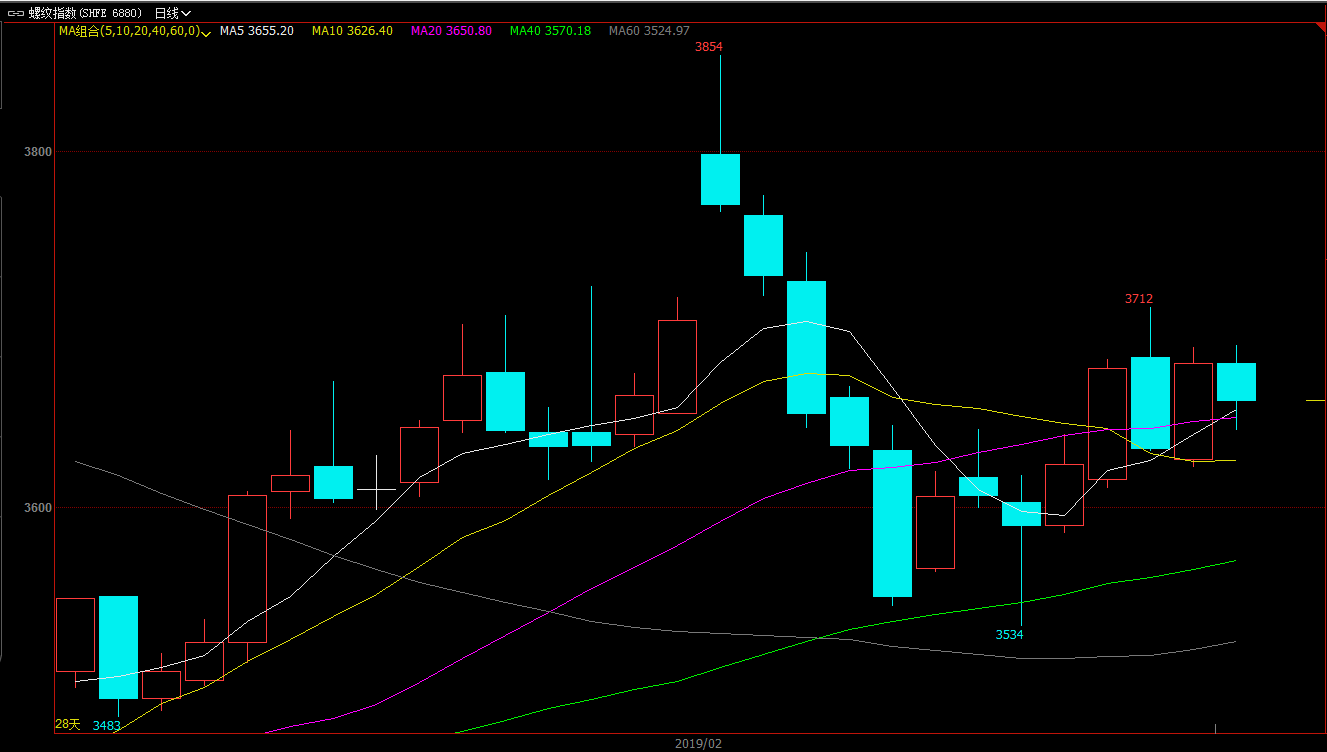Click the 28天 day count label

click(x=68, y=724)
